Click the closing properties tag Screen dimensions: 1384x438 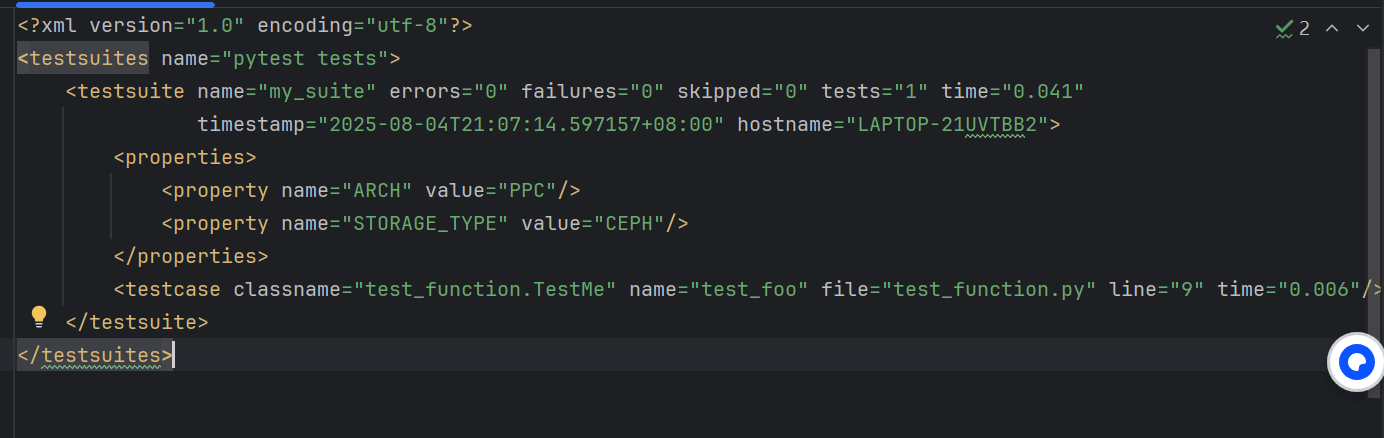(191, 256)
